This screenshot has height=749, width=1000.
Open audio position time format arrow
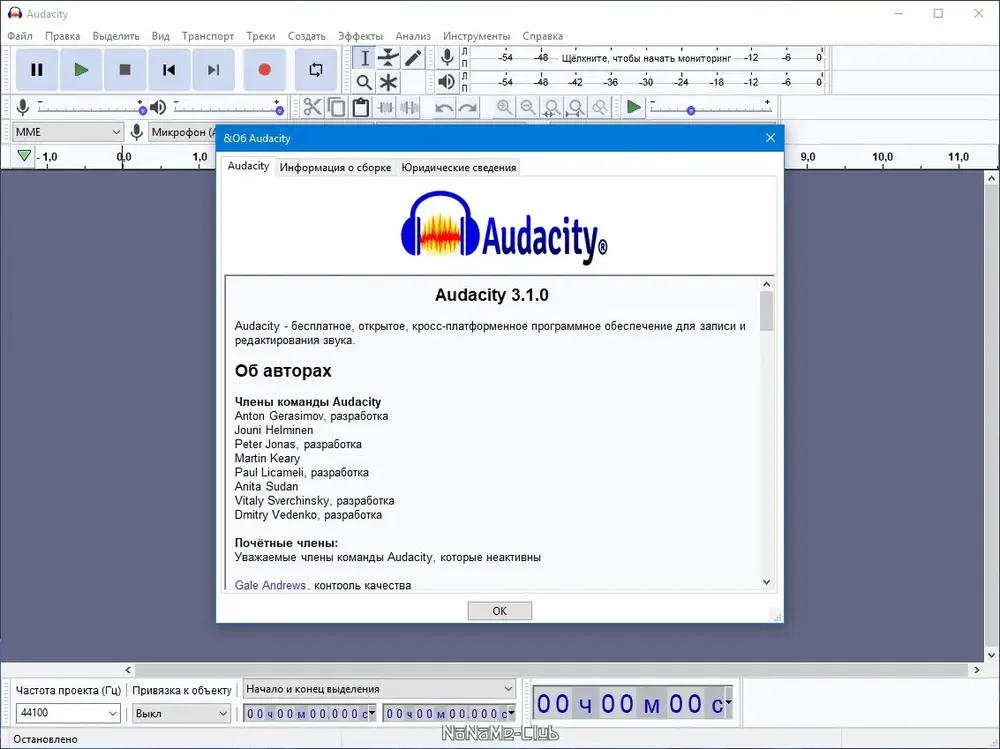728,703
